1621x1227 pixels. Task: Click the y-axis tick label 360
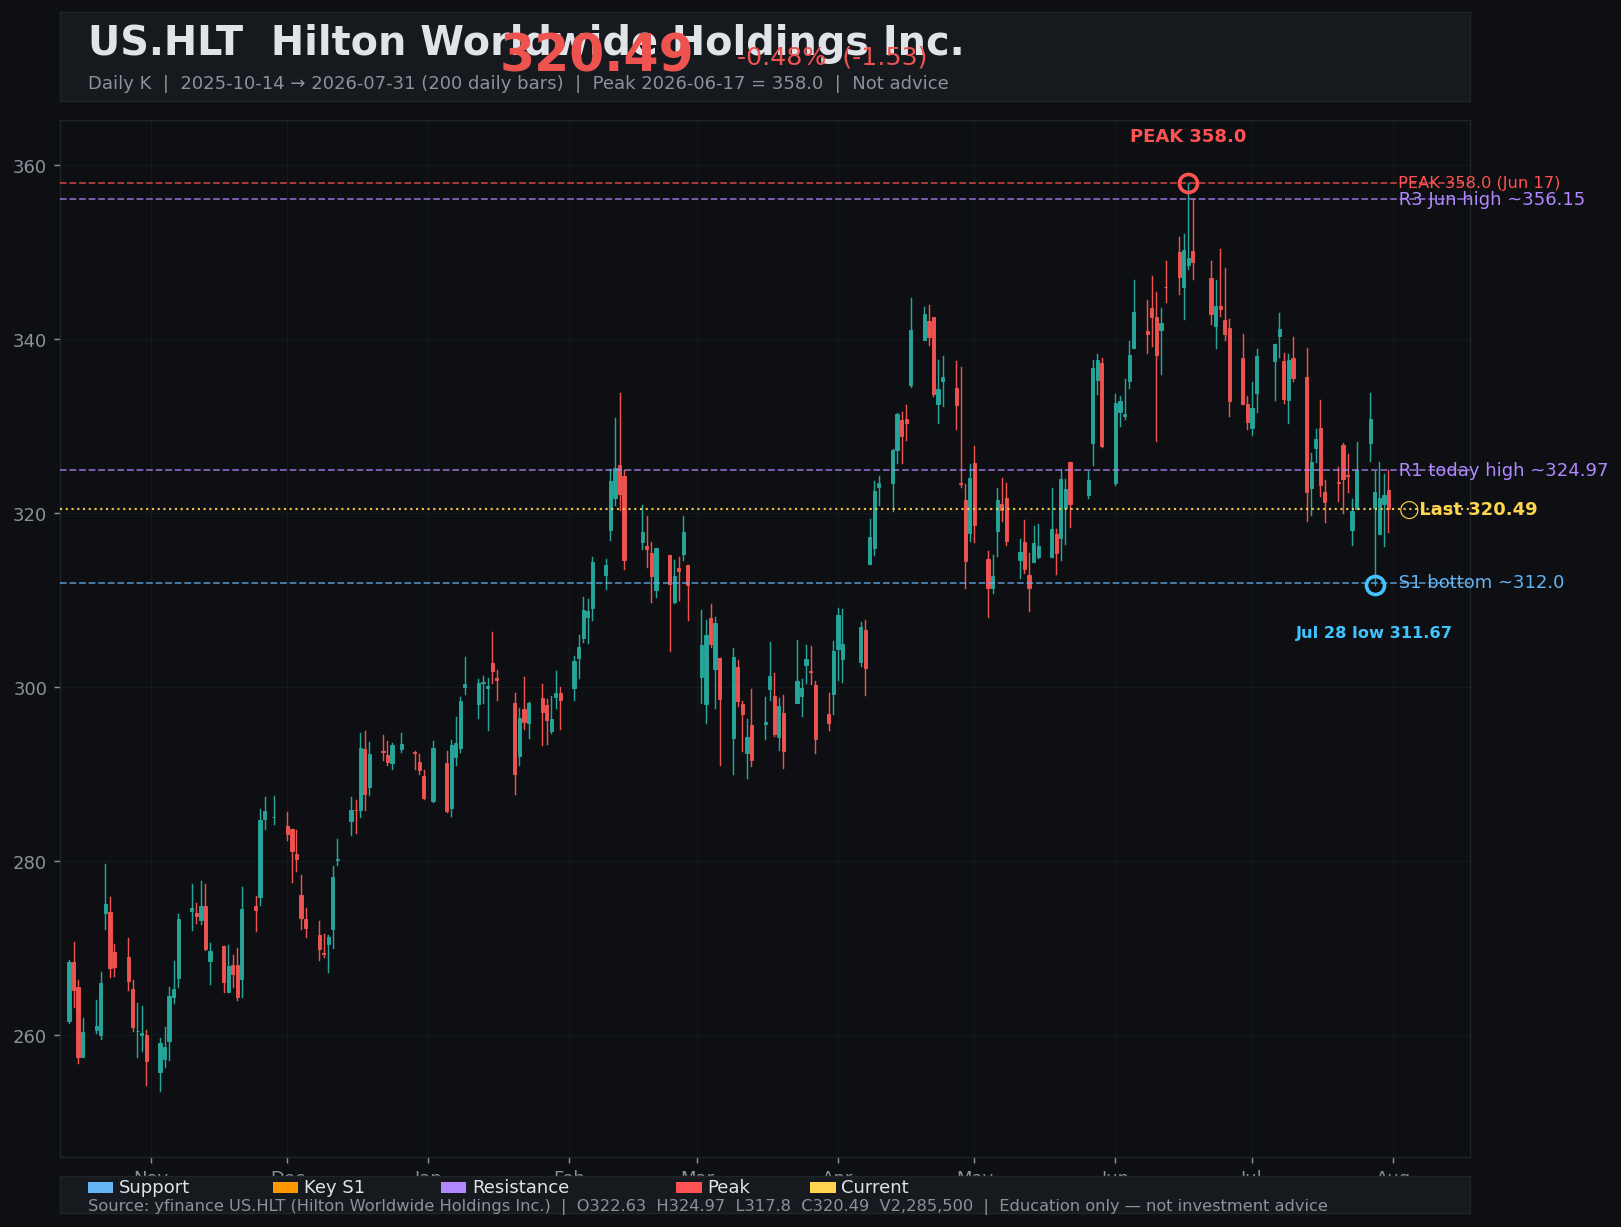[x=32, y=166]
